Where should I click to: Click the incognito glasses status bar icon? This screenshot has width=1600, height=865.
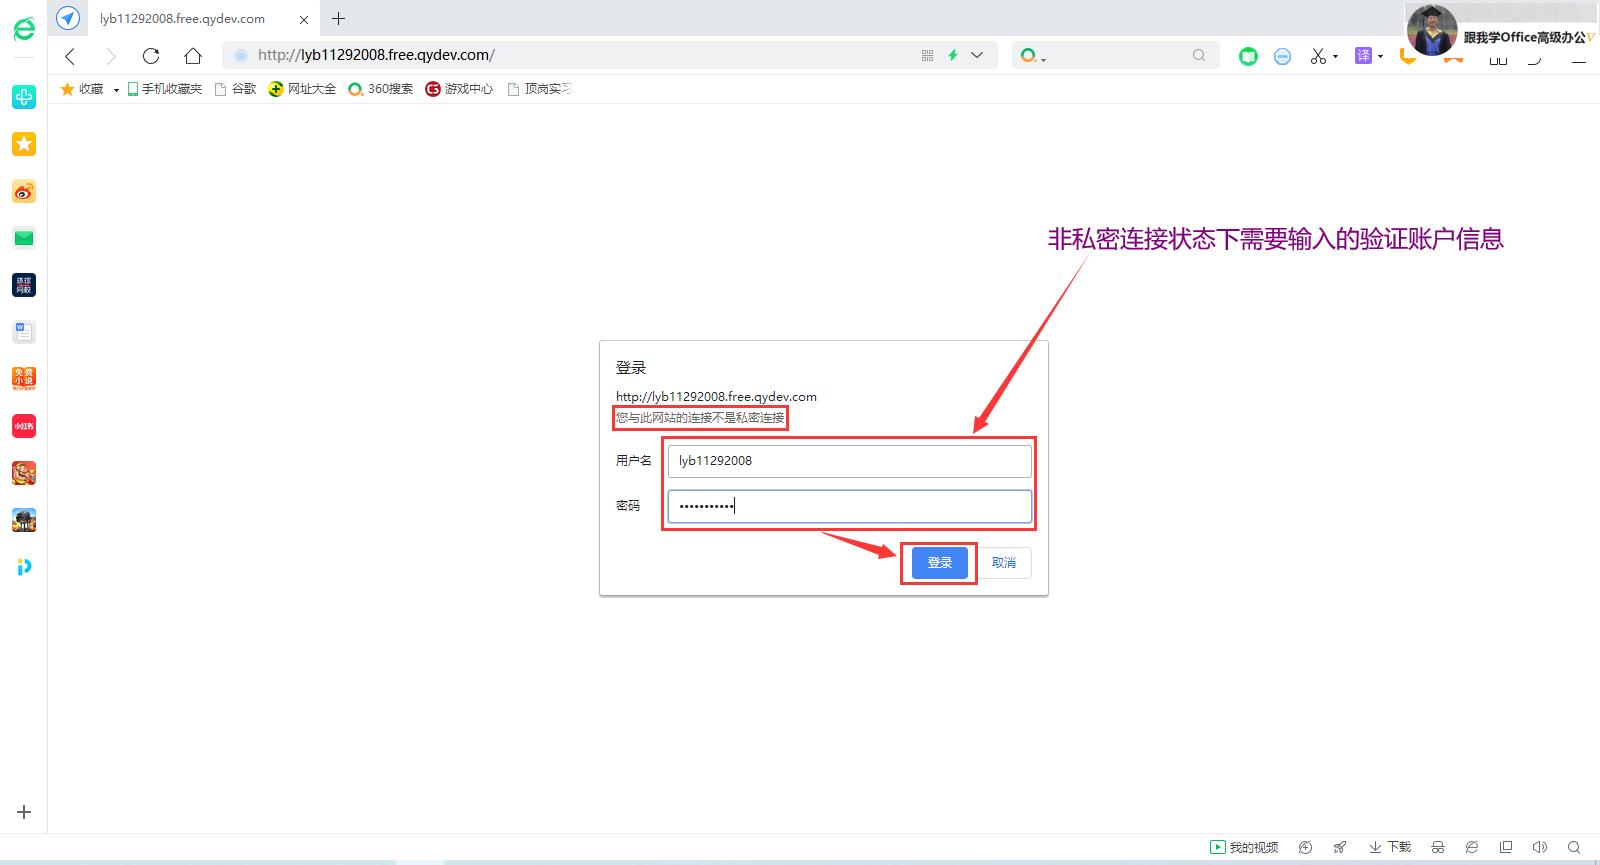tap(1438, 847)
